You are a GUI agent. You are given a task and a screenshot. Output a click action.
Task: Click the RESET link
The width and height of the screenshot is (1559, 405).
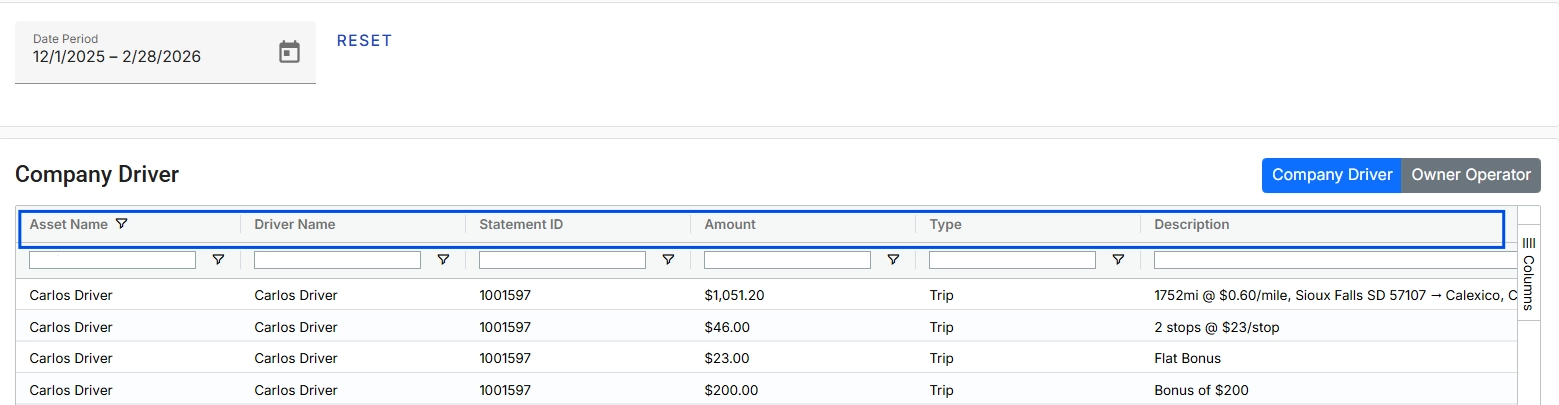(x=364, y=41)
